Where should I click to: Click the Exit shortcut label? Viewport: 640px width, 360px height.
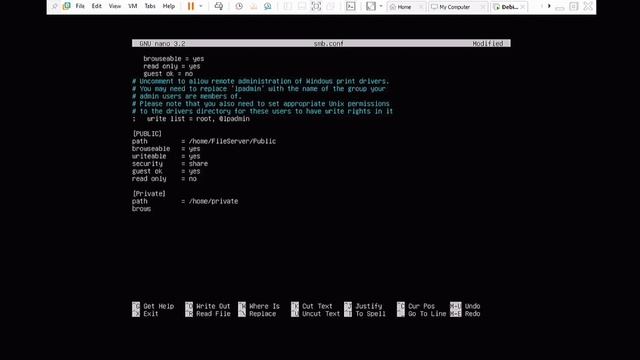[x=151, y=314]
